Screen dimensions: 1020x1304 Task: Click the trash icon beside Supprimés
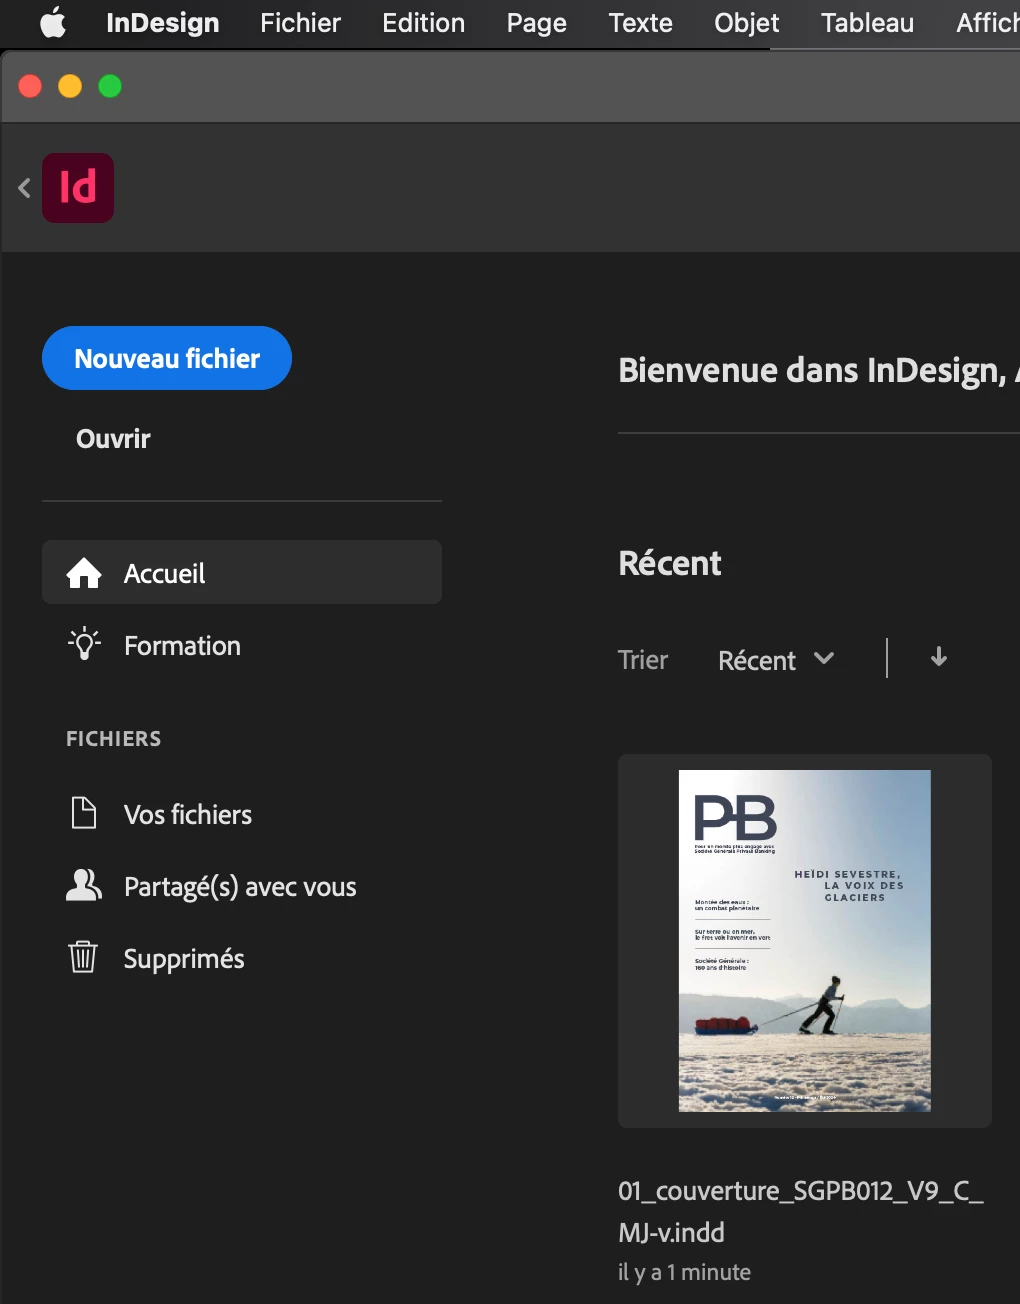[83, 957]
